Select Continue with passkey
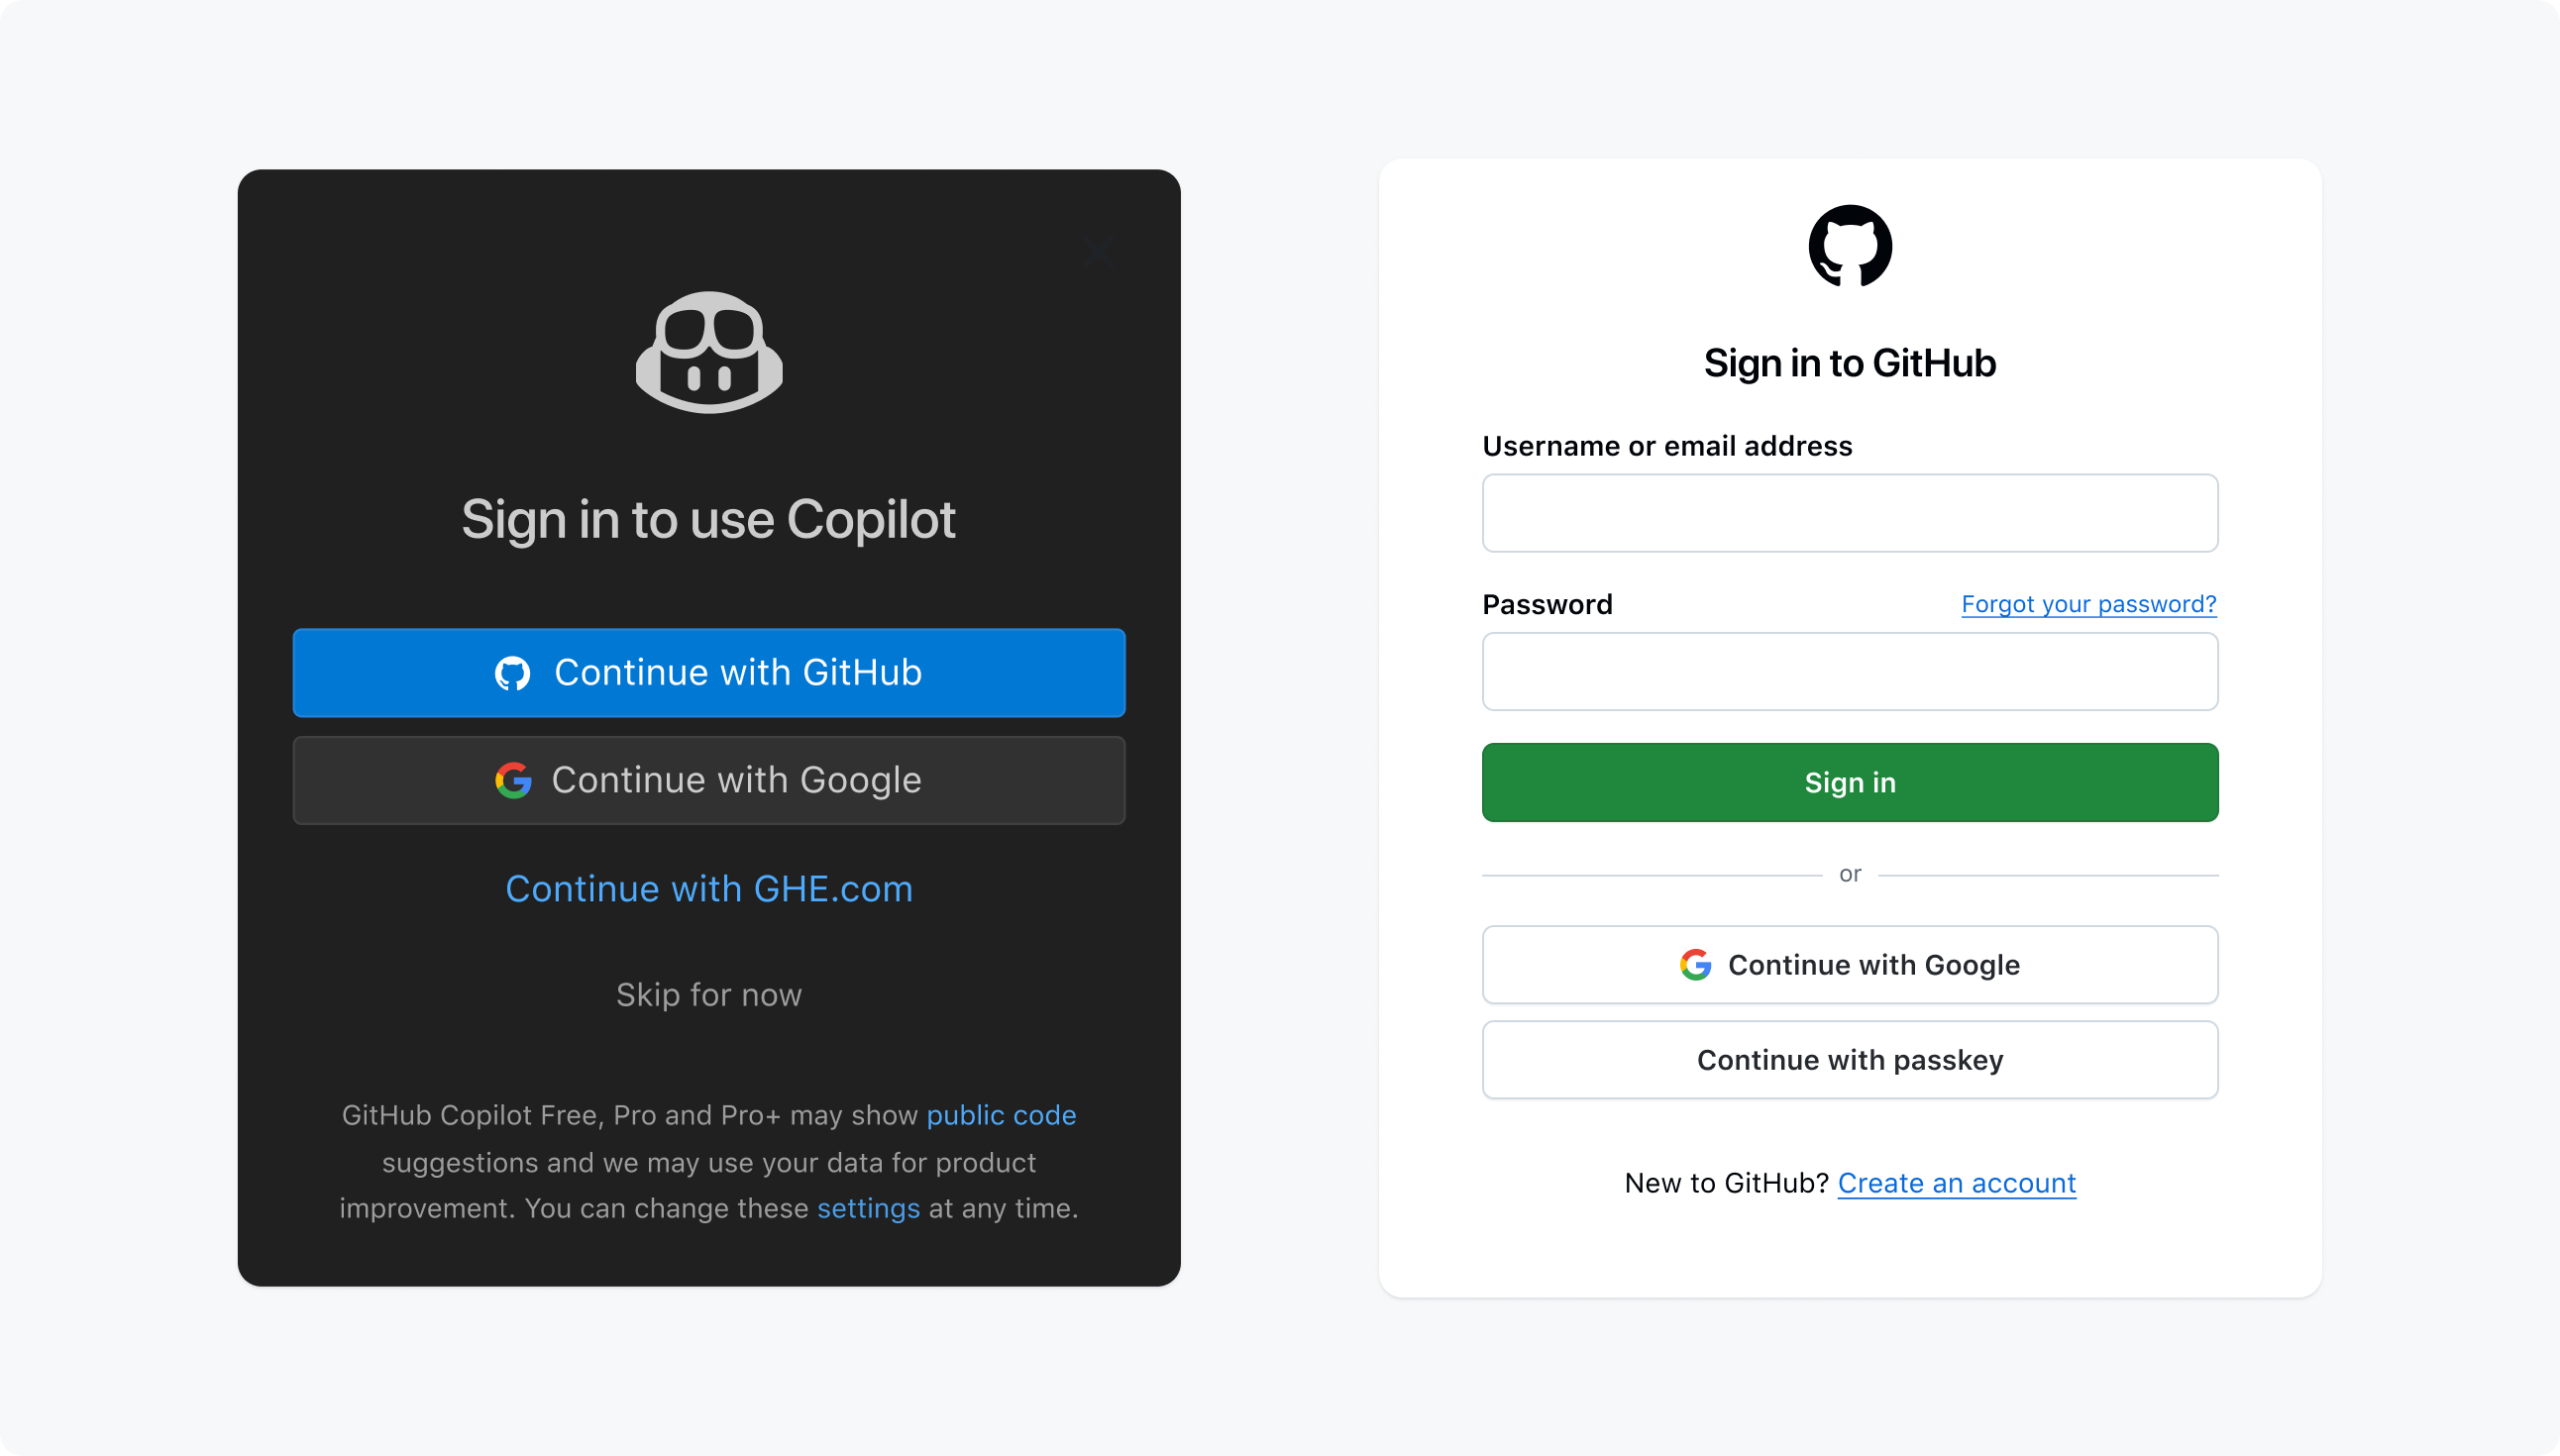Image resolution: width=2560 pixels, height=1456 pixels. point(1850,1060)
